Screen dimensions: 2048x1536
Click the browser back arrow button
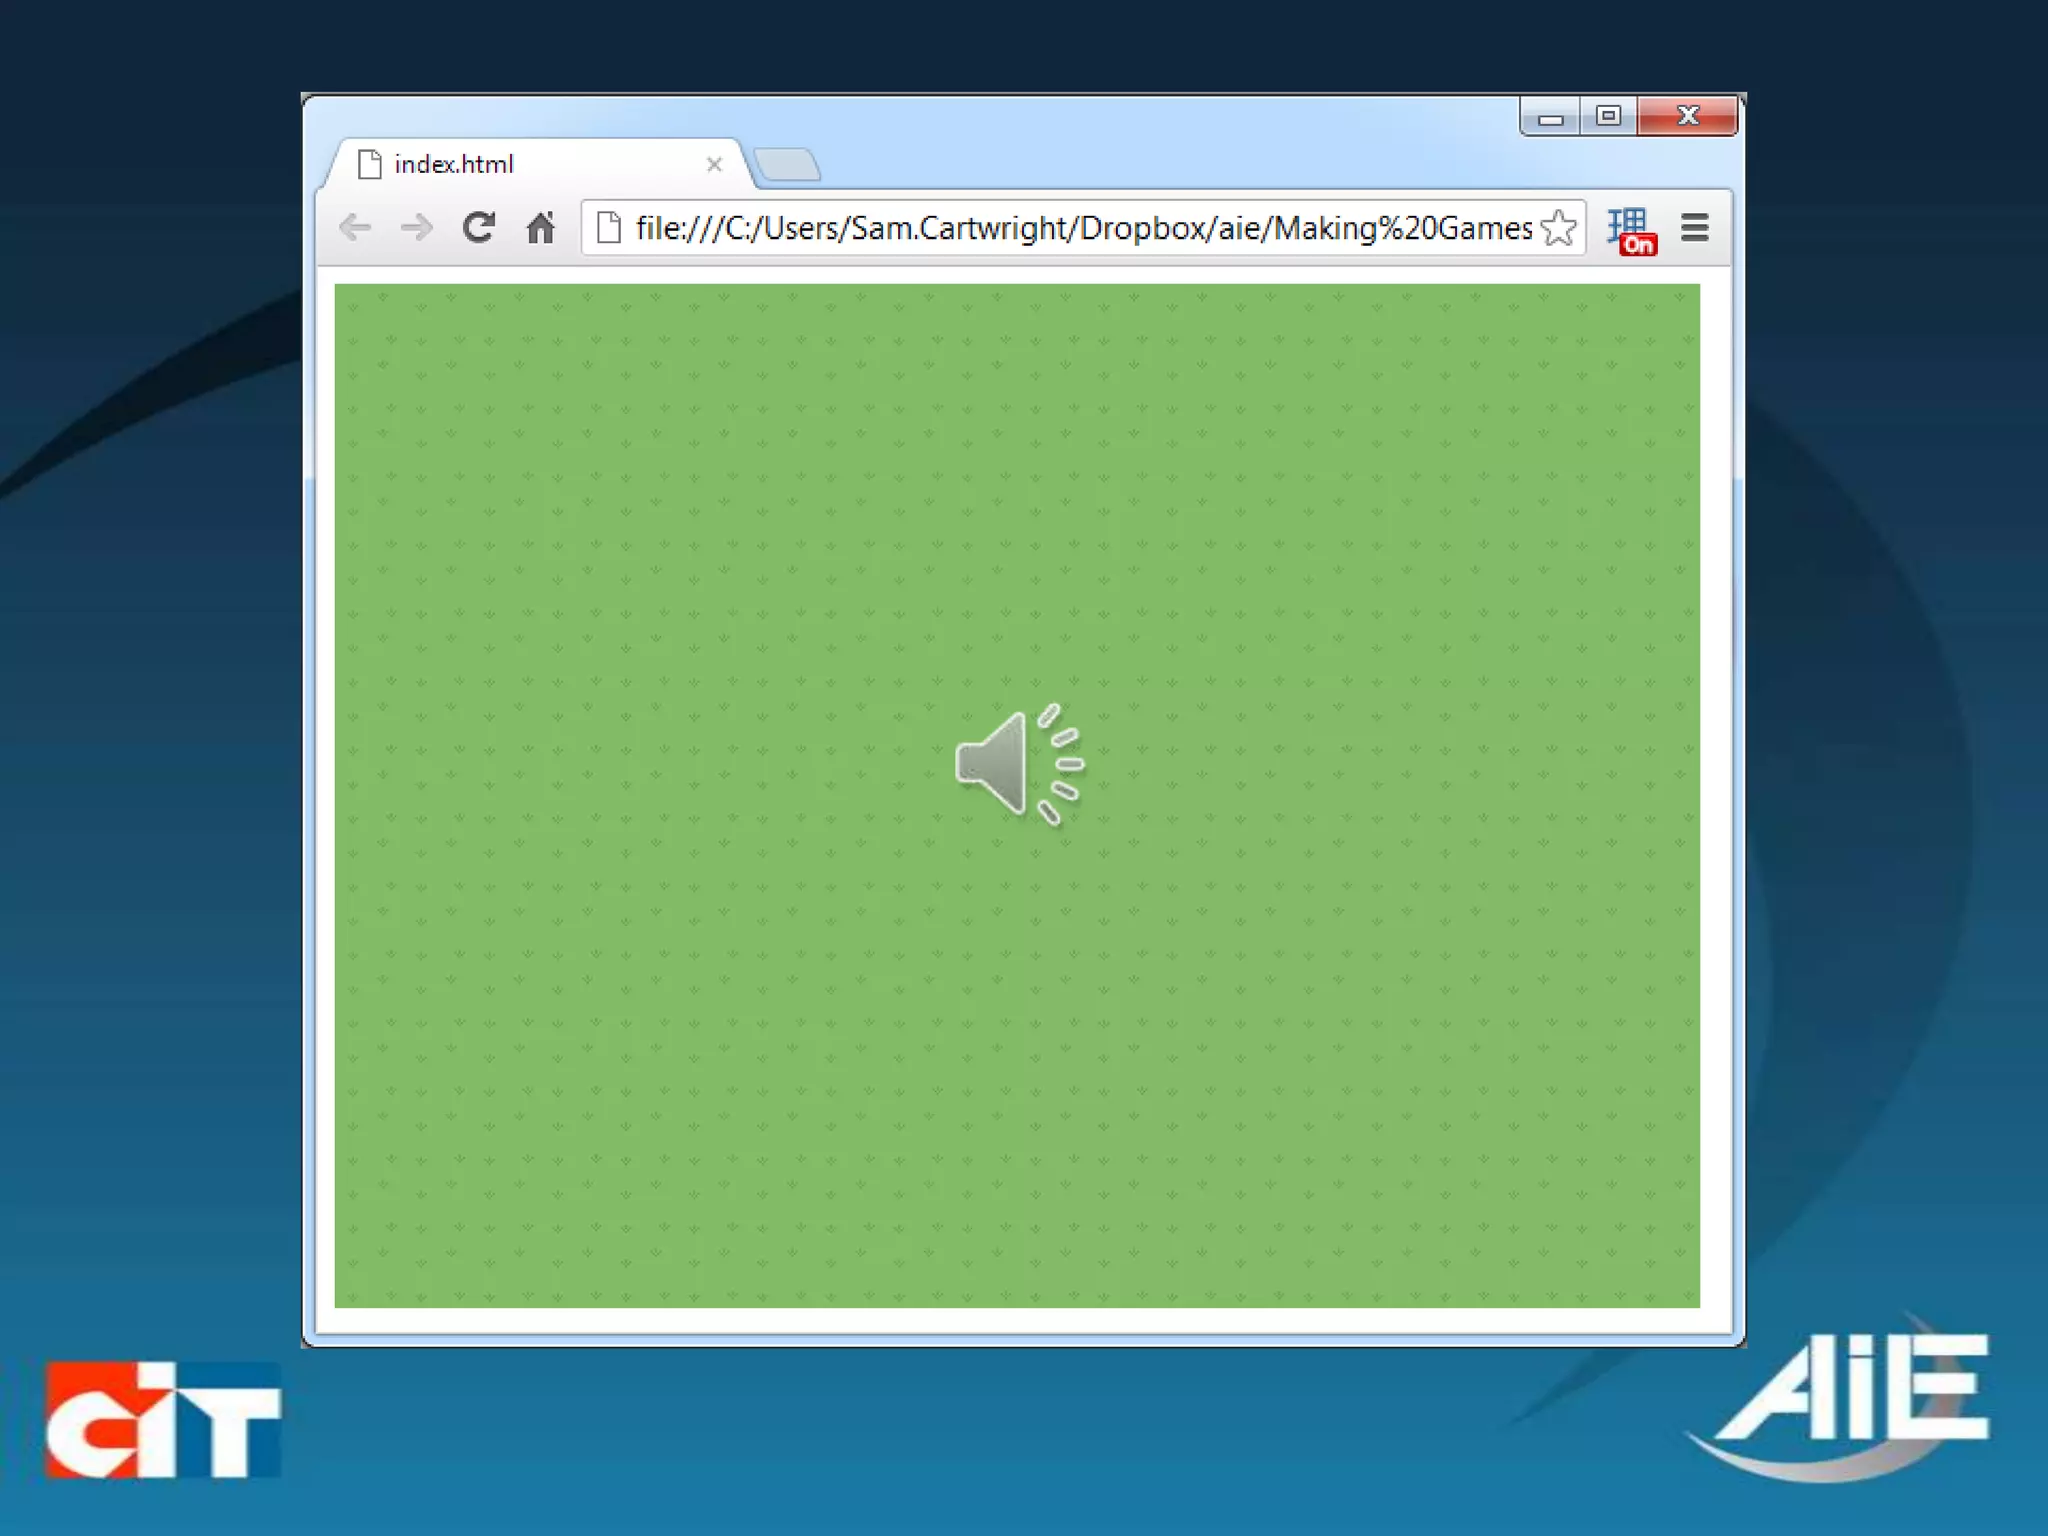tap(355, 228)
